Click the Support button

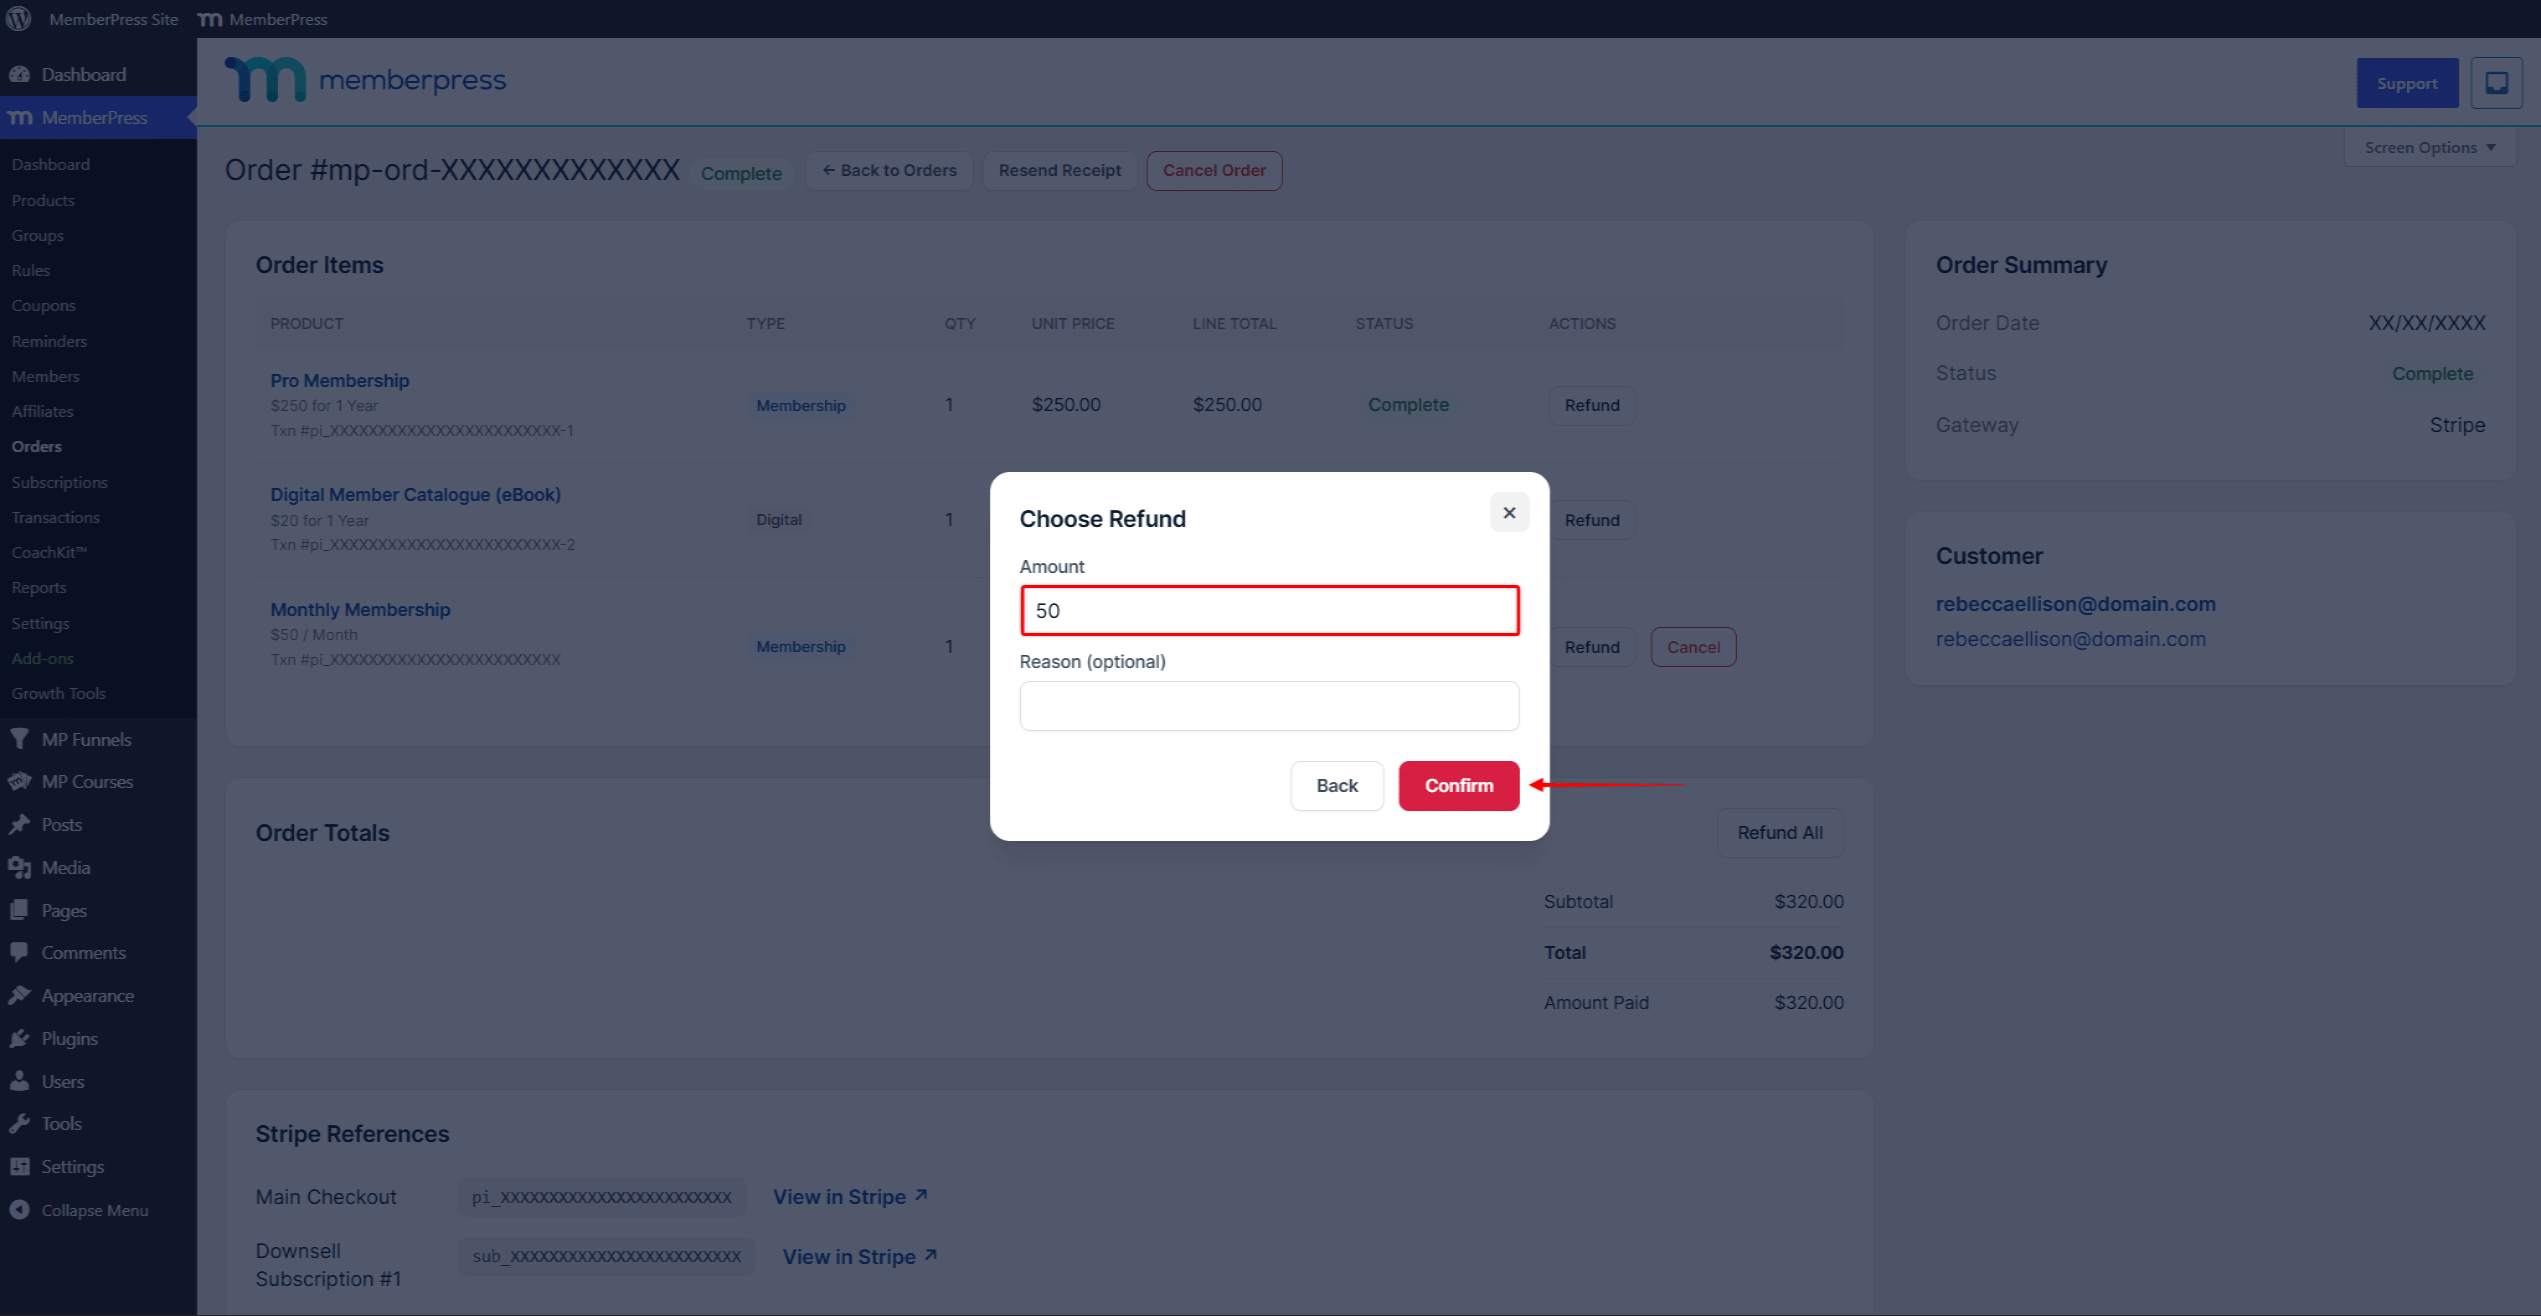tap(2407, 83)
